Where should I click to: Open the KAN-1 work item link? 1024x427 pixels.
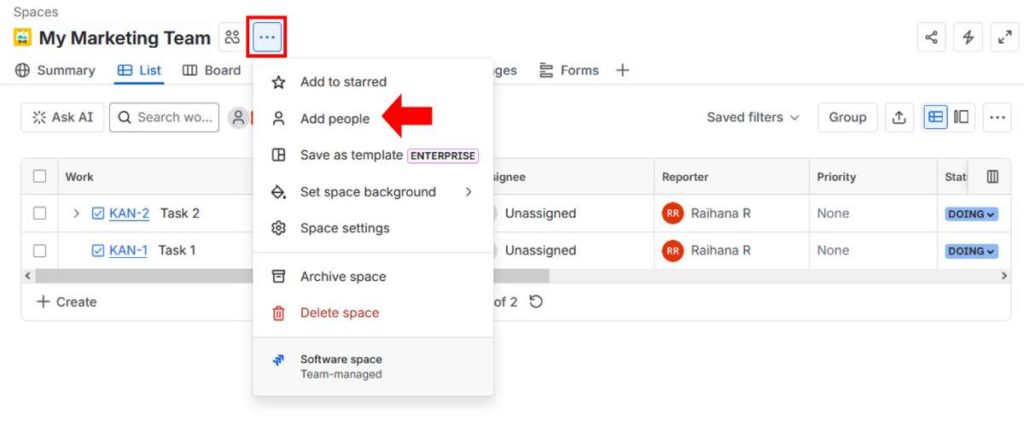pyautogui.click(x=128, y=250)
